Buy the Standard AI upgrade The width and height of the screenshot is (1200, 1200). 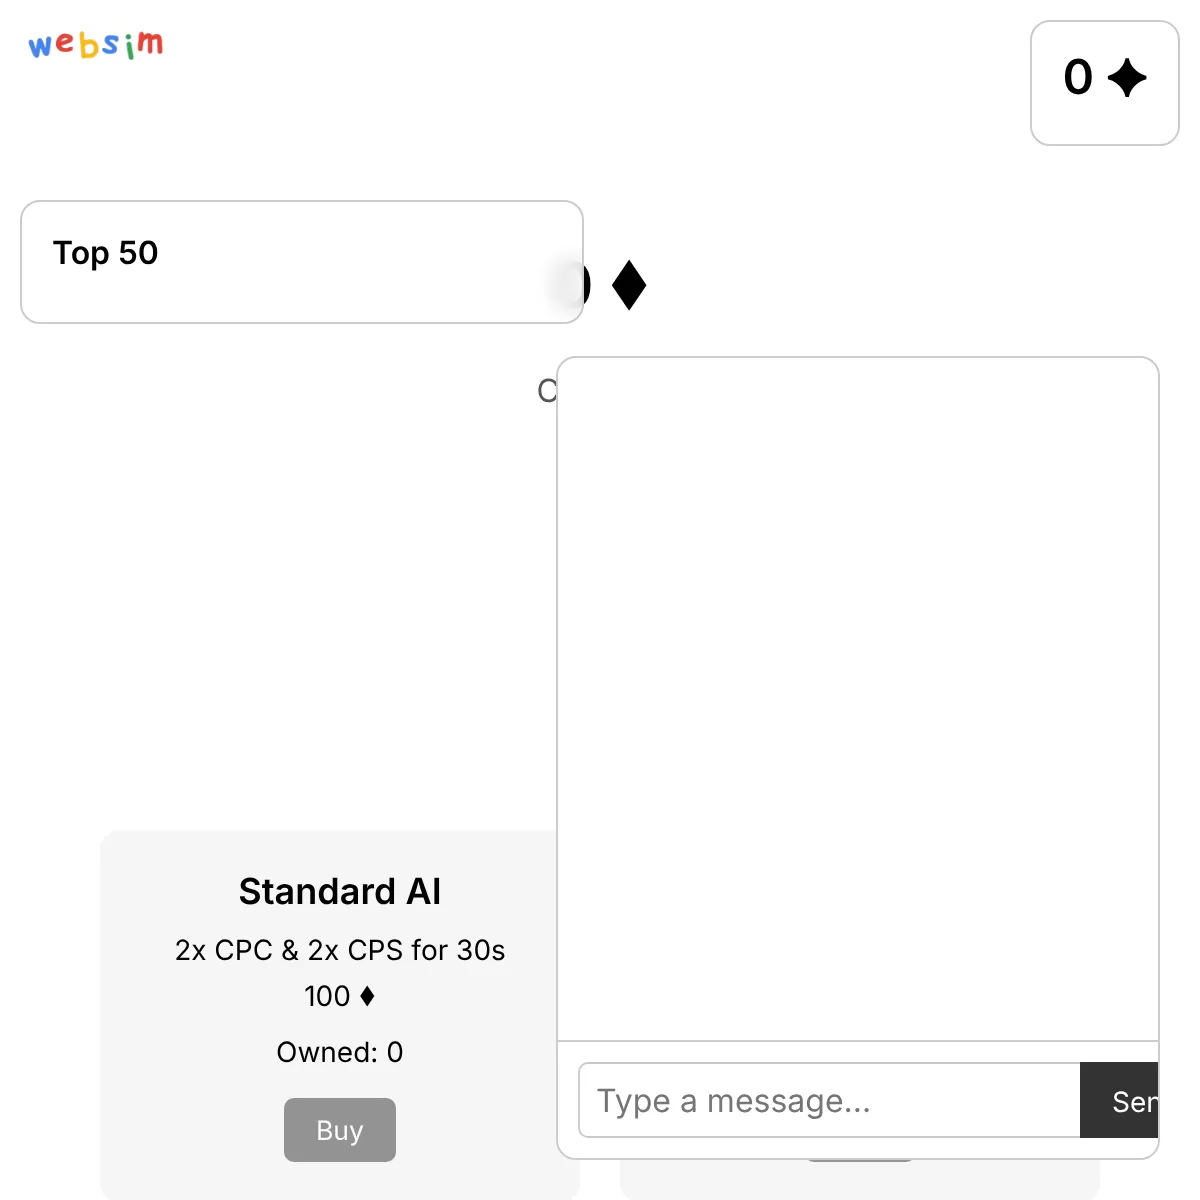pyautogui.click(x=340, y=1130)
